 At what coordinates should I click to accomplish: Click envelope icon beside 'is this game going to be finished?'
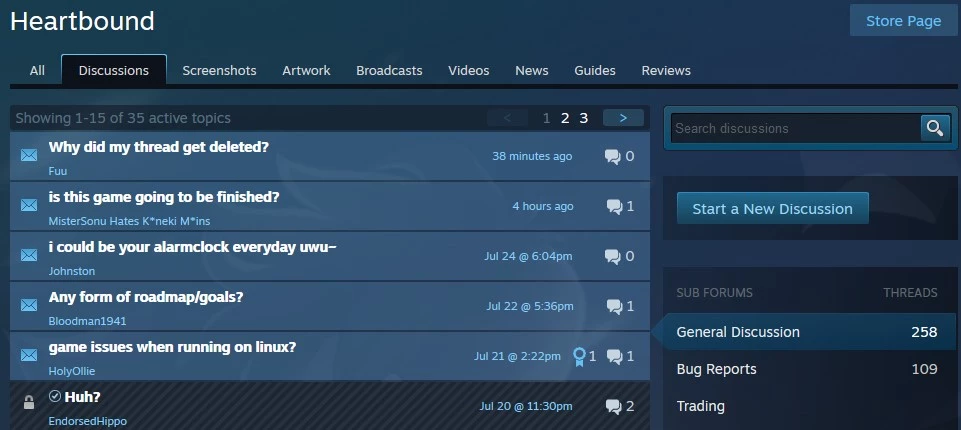[x=29, y=206]
